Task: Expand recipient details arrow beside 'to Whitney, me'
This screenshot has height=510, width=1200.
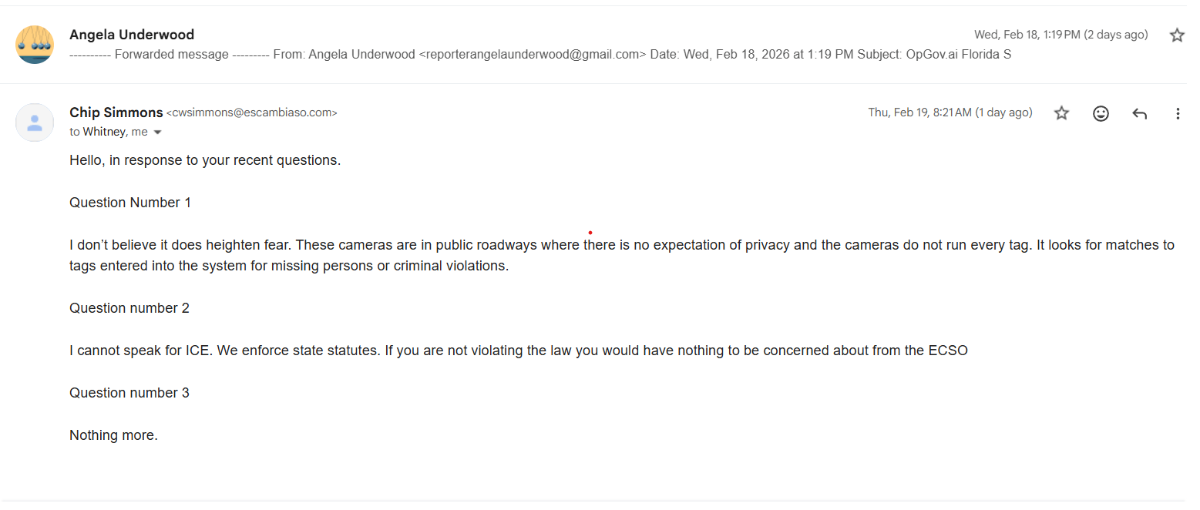Action: click(157, 133)
